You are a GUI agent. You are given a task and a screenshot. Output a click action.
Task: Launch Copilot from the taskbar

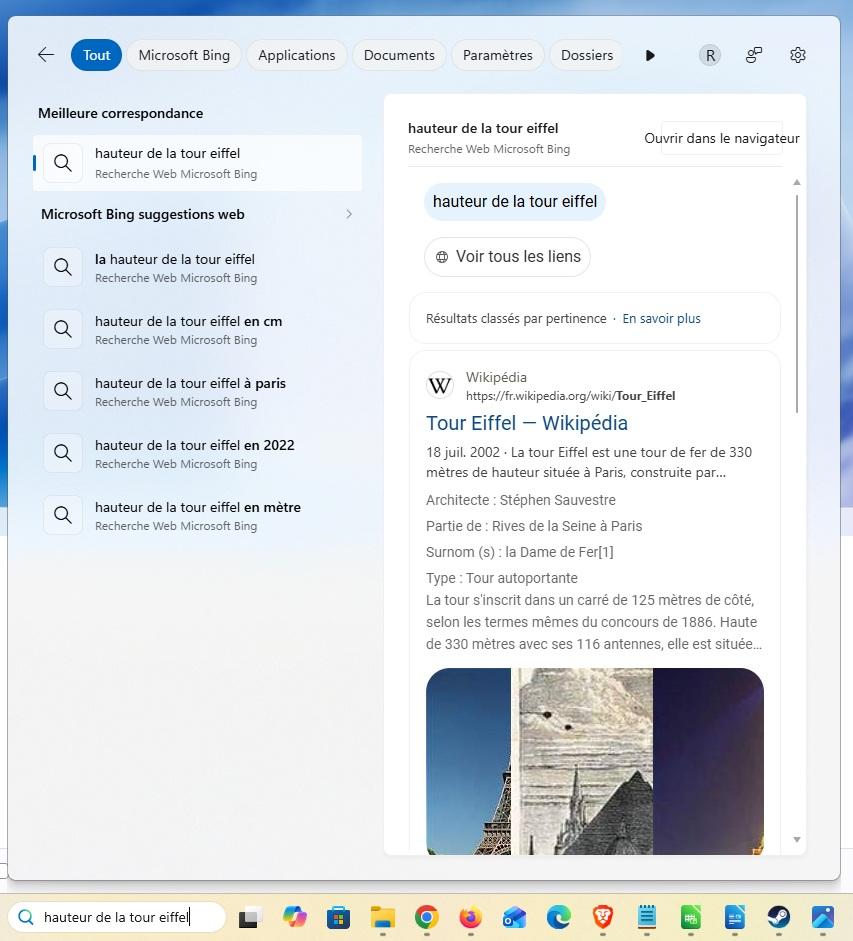(x=295, y=917)
